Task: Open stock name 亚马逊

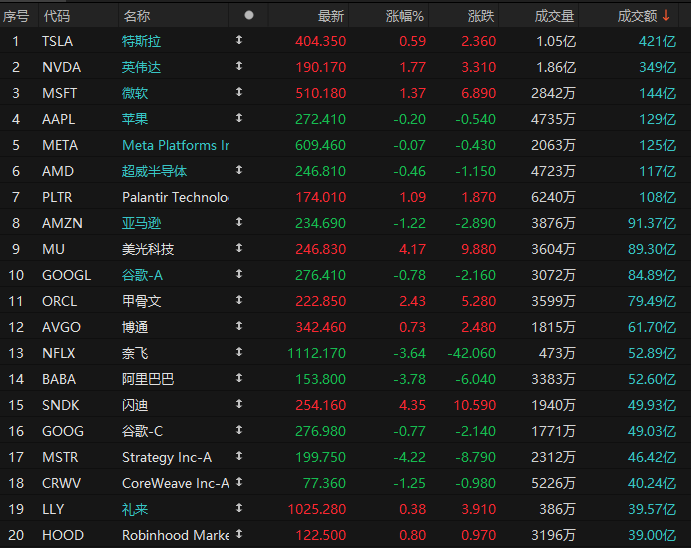Action: [x=141, y=223]
